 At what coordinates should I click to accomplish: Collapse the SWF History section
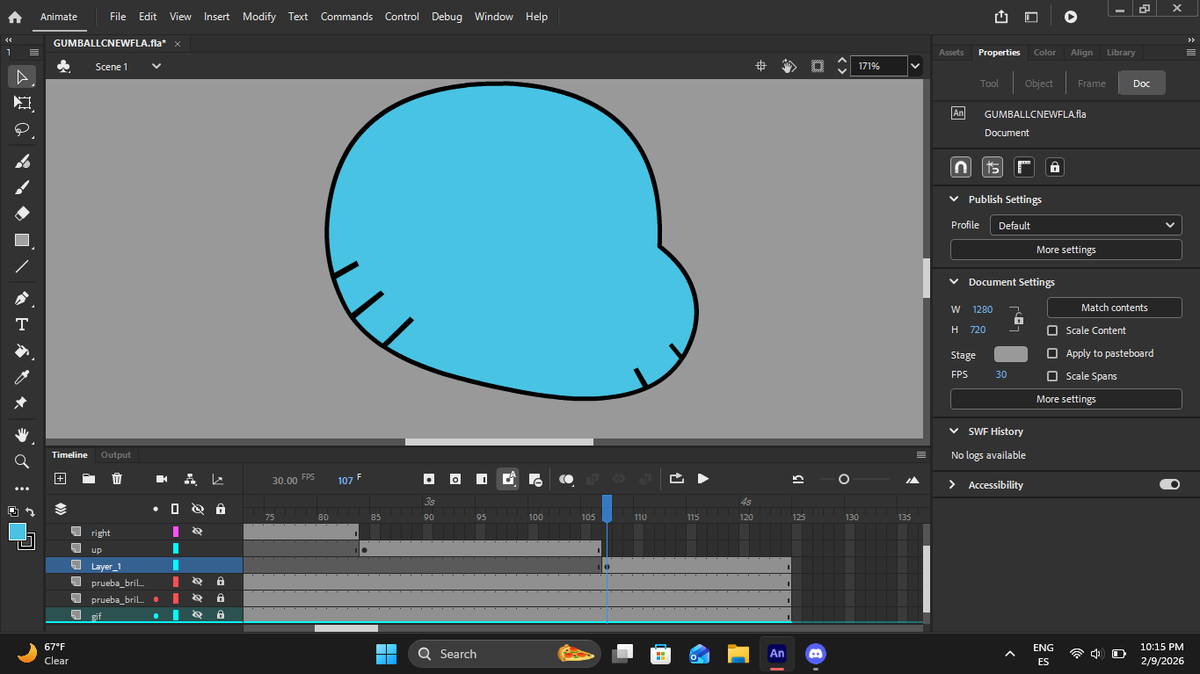(955, 431)
